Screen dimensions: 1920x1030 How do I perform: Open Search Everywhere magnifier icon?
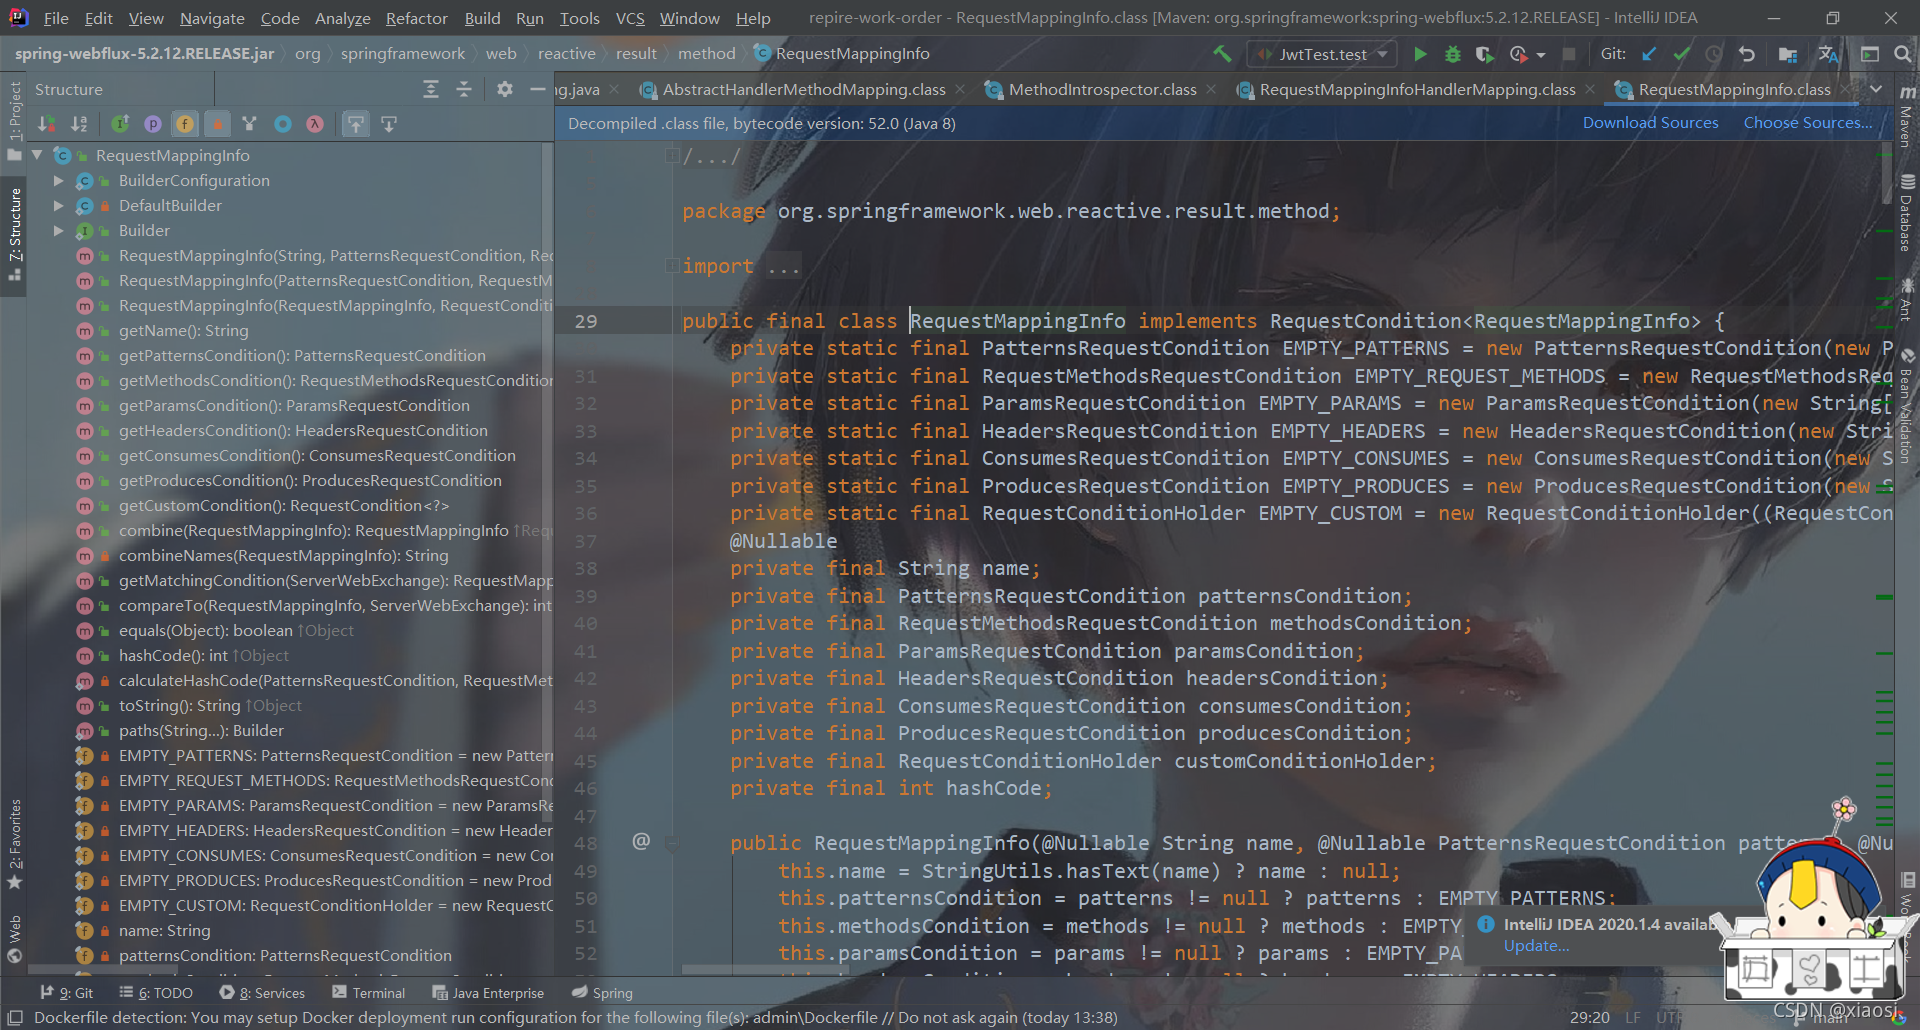1902,54
